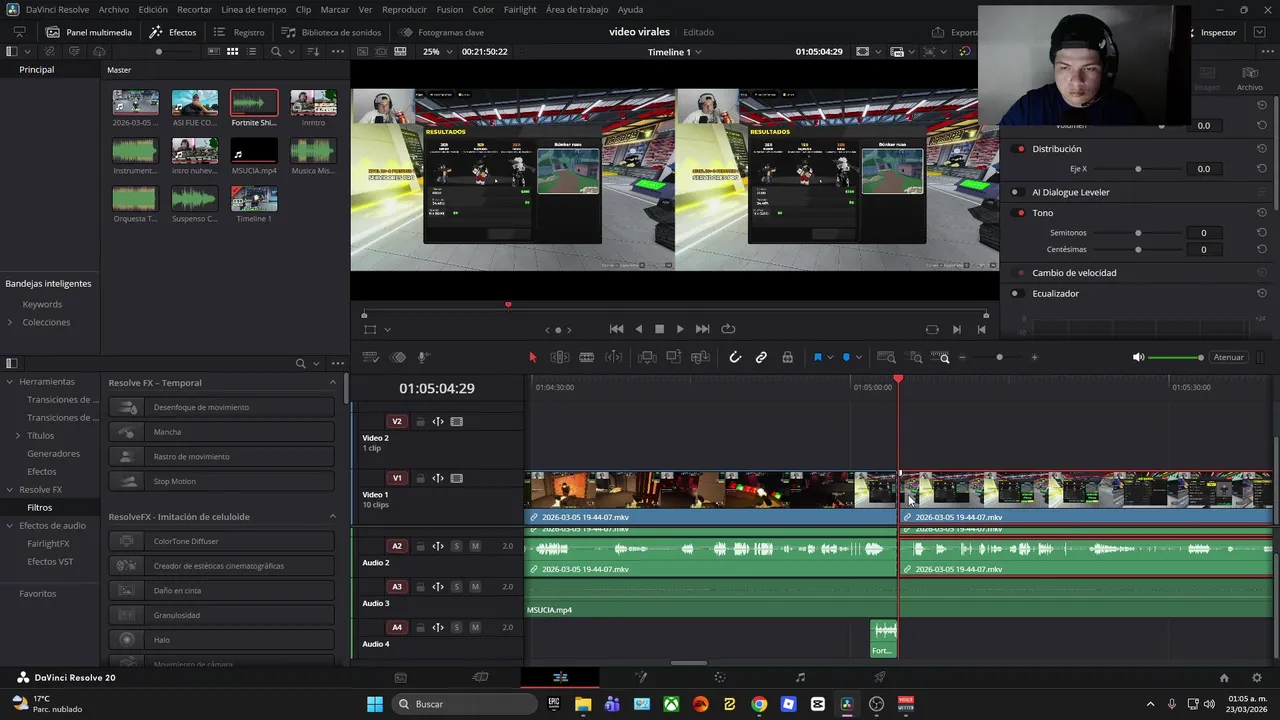This screenshot has height=720, width=1280.
Task: Click the minus zoom-out timeline button
Action: [x=963, y=357]
